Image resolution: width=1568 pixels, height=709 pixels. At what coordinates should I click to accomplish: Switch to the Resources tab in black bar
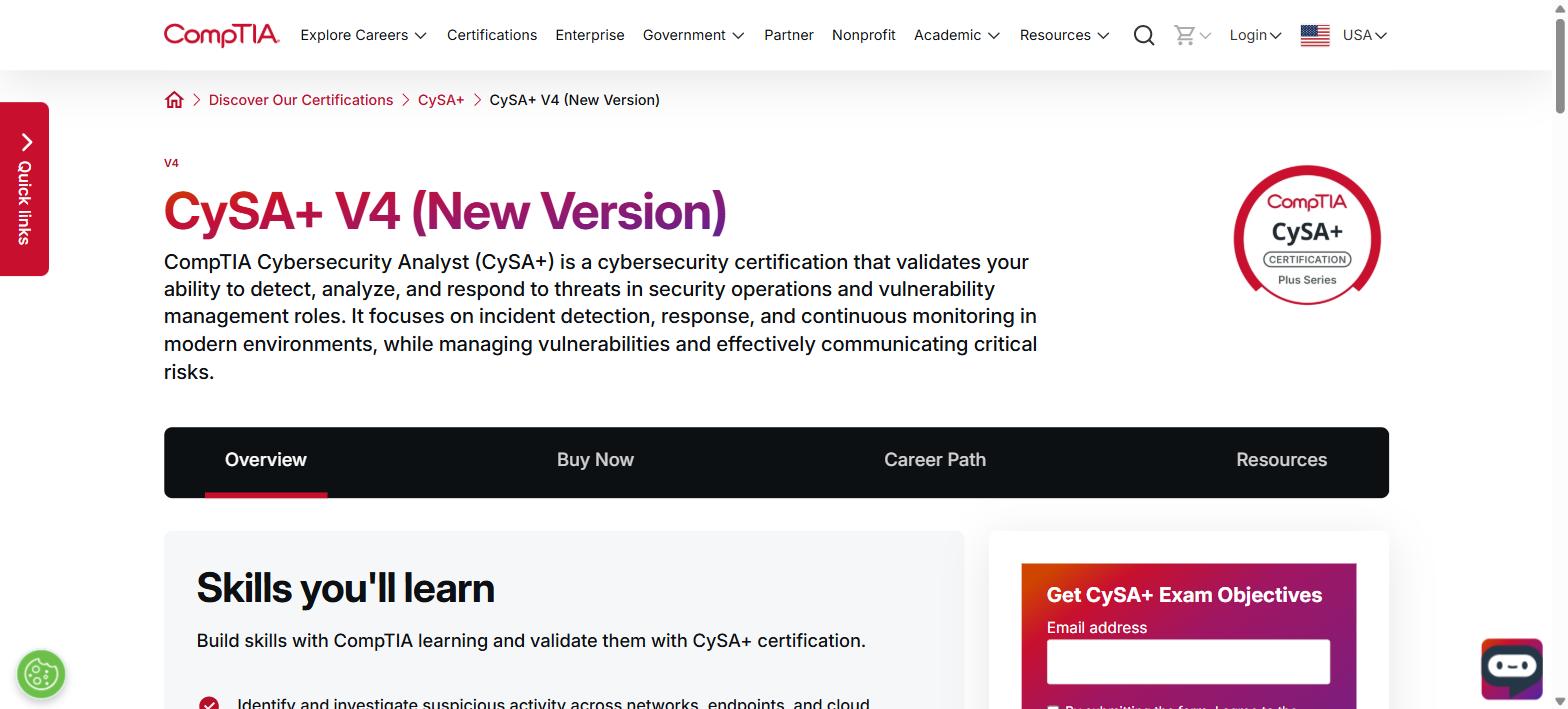[1282, 460]
